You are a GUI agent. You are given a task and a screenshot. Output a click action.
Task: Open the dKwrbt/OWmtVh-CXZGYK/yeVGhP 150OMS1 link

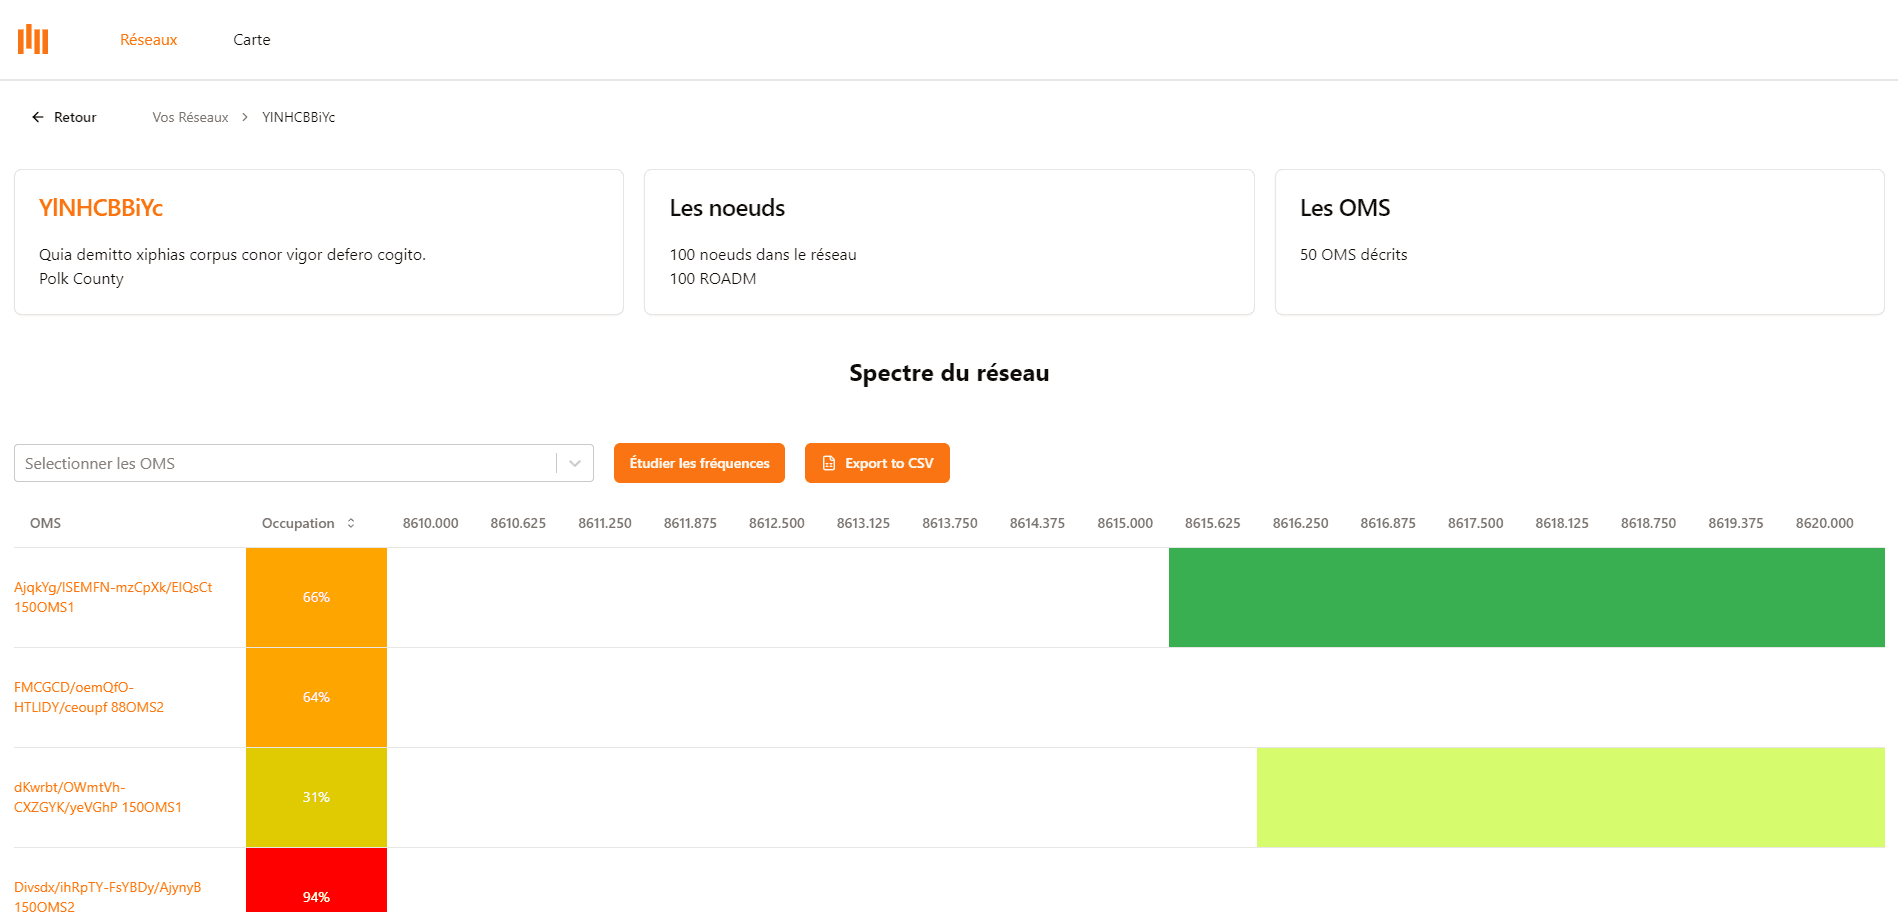pyautogui.click(x=98, y=797)
